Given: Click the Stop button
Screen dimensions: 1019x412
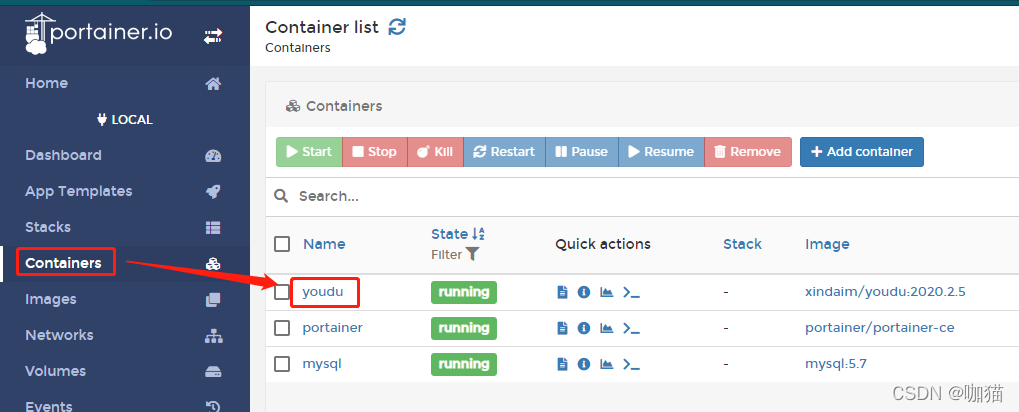Looking at the screenshot, I should pos(375,152).
